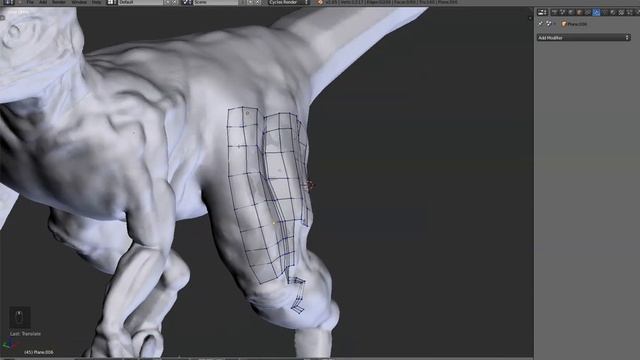Click the Default screen layout name field

[x=140, y=2]
